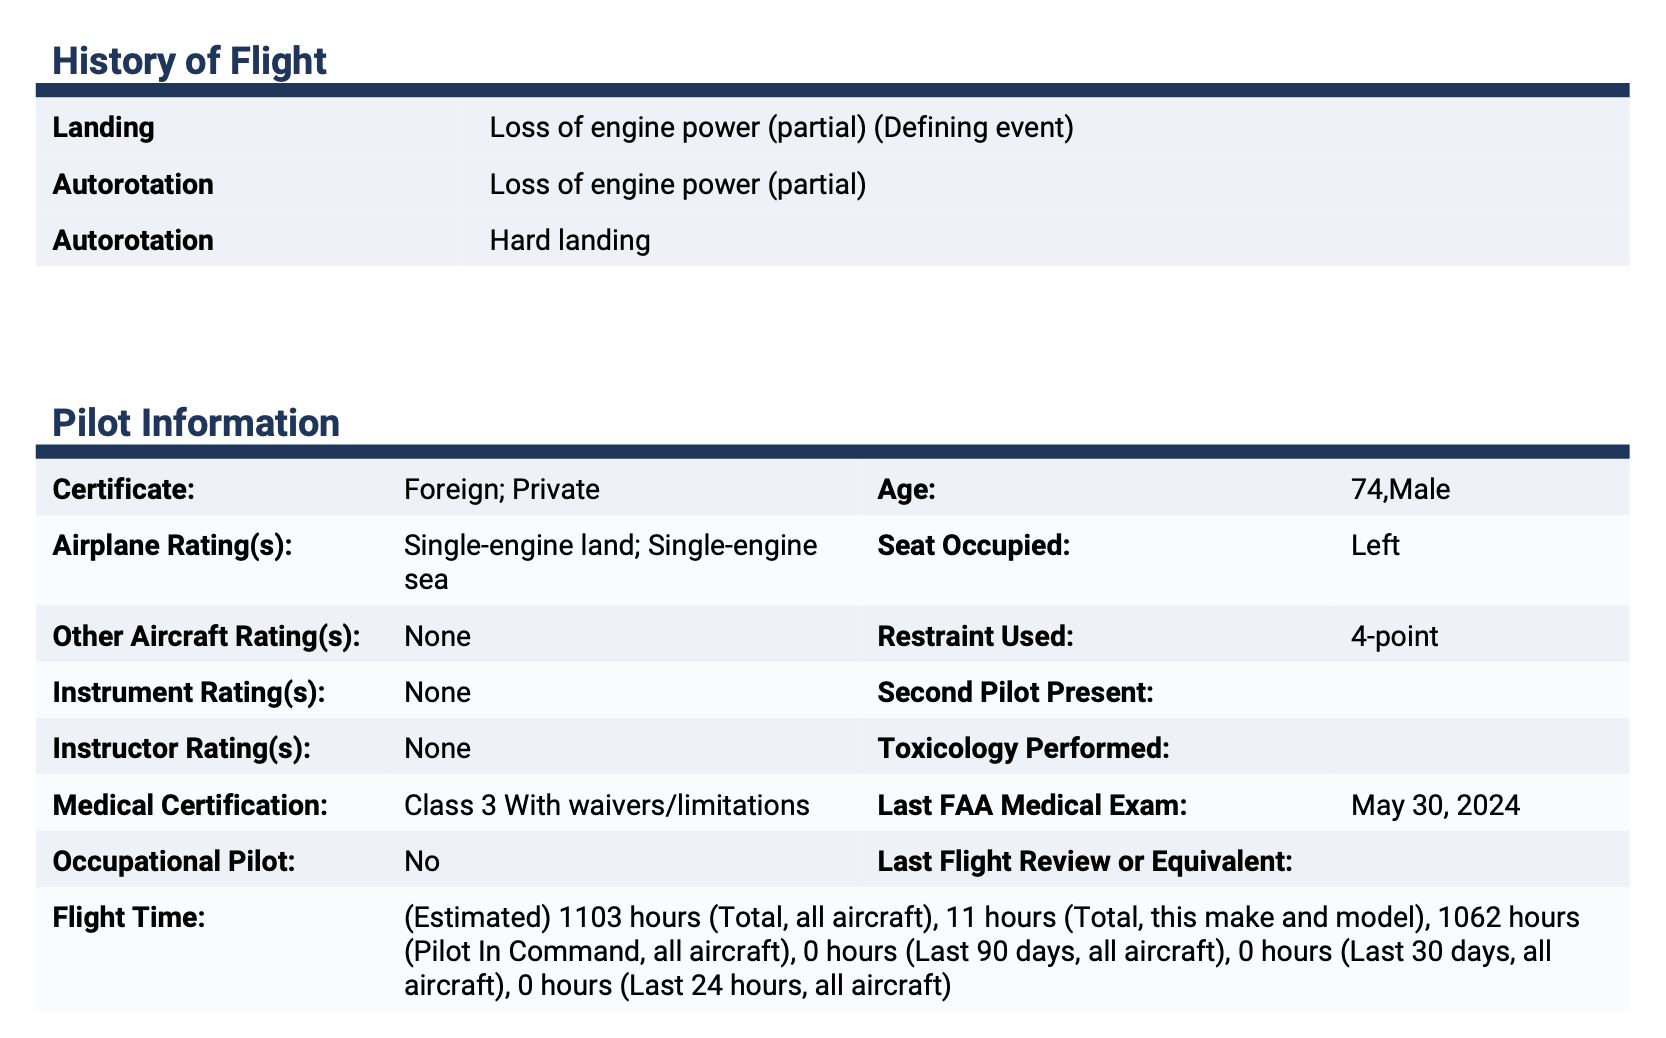The width and height of the screenshot is (1666, 1038).
Task: Select the Certificate field label
Action: click(x=123, y=489)
